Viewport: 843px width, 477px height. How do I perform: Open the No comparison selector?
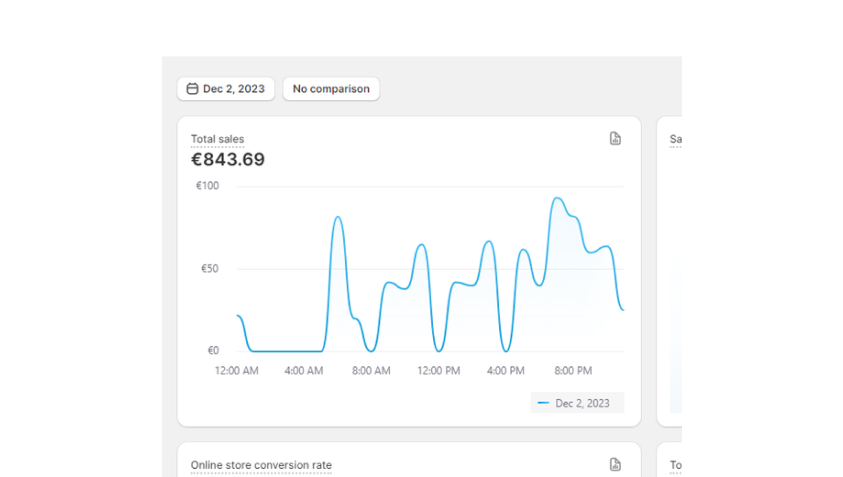tap(331, 89)
